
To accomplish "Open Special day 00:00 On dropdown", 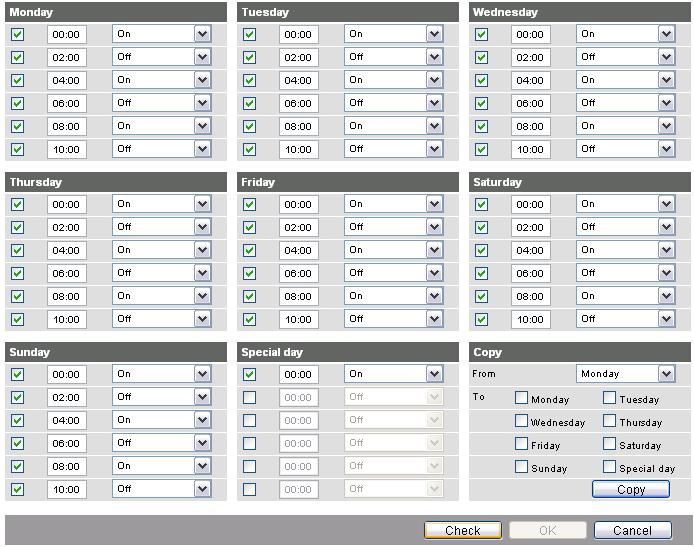I will (393, 374).
